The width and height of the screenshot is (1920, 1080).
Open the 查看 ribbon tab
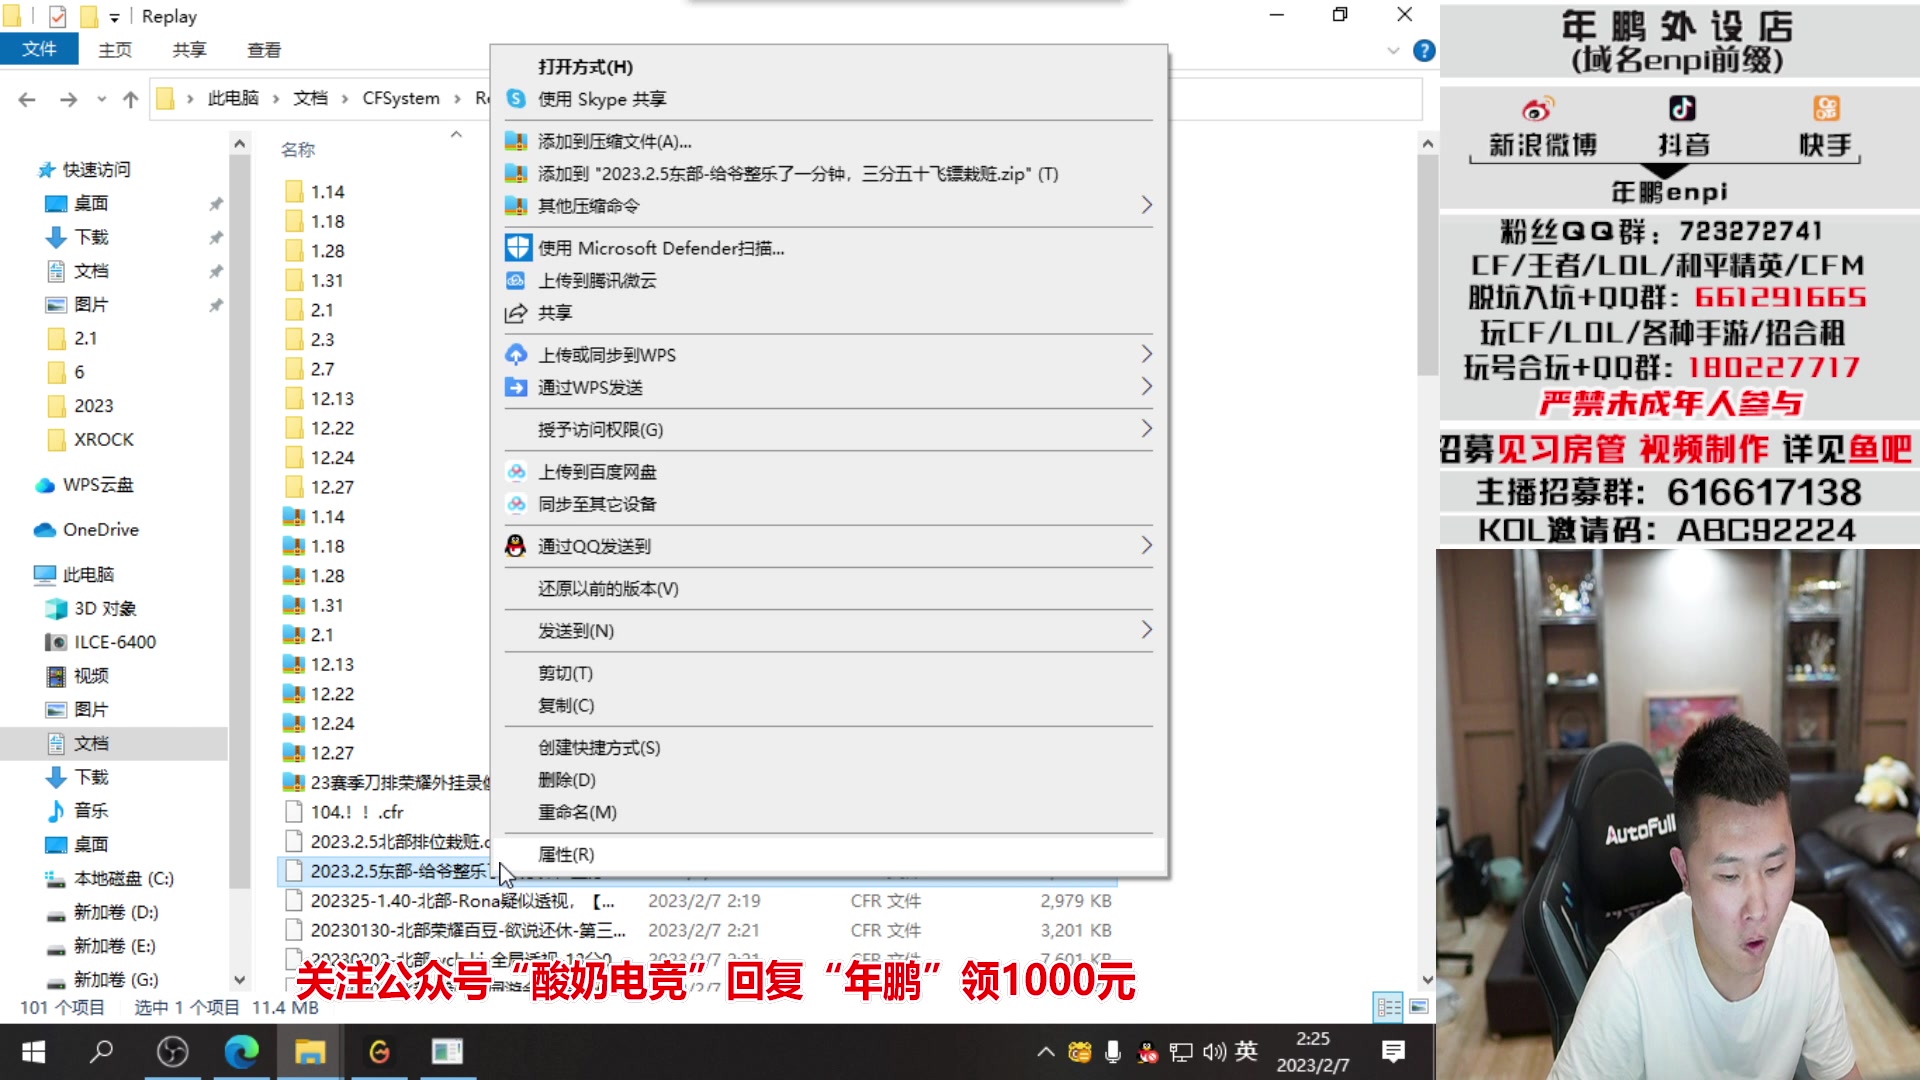pos(264,50)
